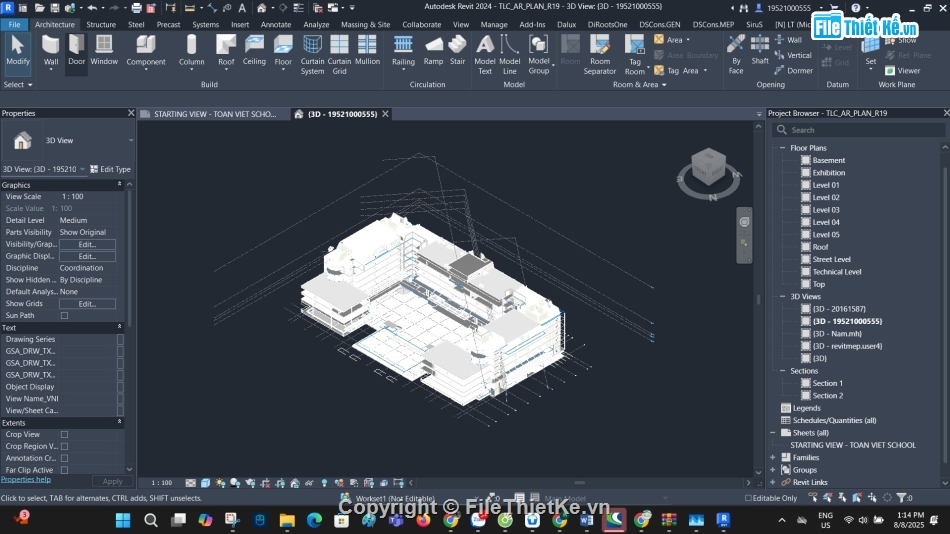Image resolution: width=950 pixels, height=534 pixels.
Task: Close the Properties palette
Action: click(x=131, y=113)
